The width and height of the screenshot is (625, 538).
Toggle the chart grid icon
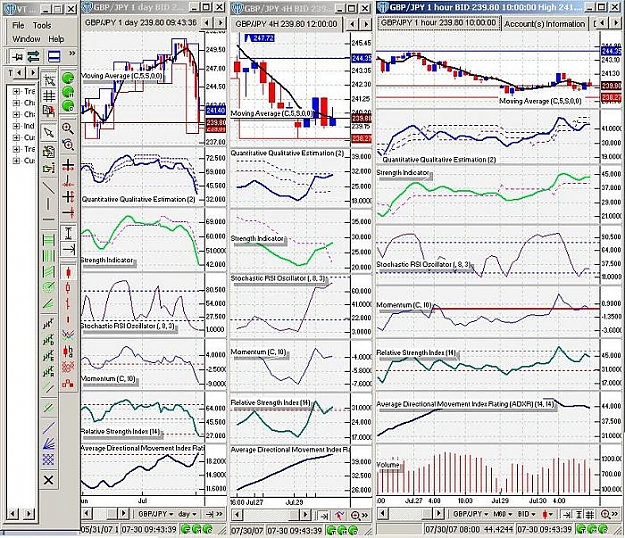point(49,96)
